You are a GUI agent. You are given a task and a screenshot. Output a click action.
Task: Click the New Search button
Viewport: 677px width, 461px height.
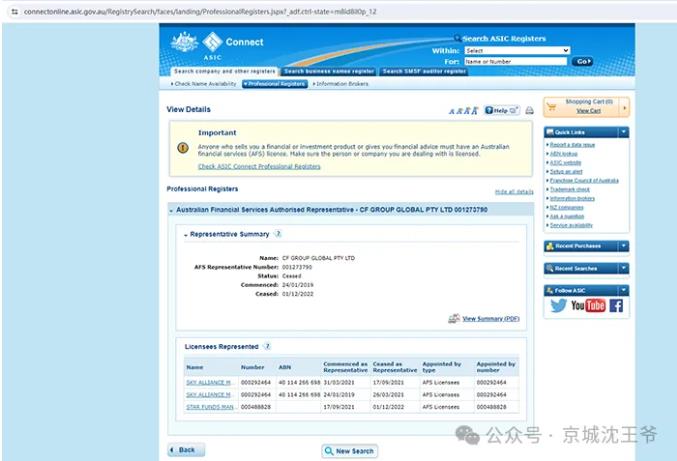pyautogui.click(x=350, y=451)
